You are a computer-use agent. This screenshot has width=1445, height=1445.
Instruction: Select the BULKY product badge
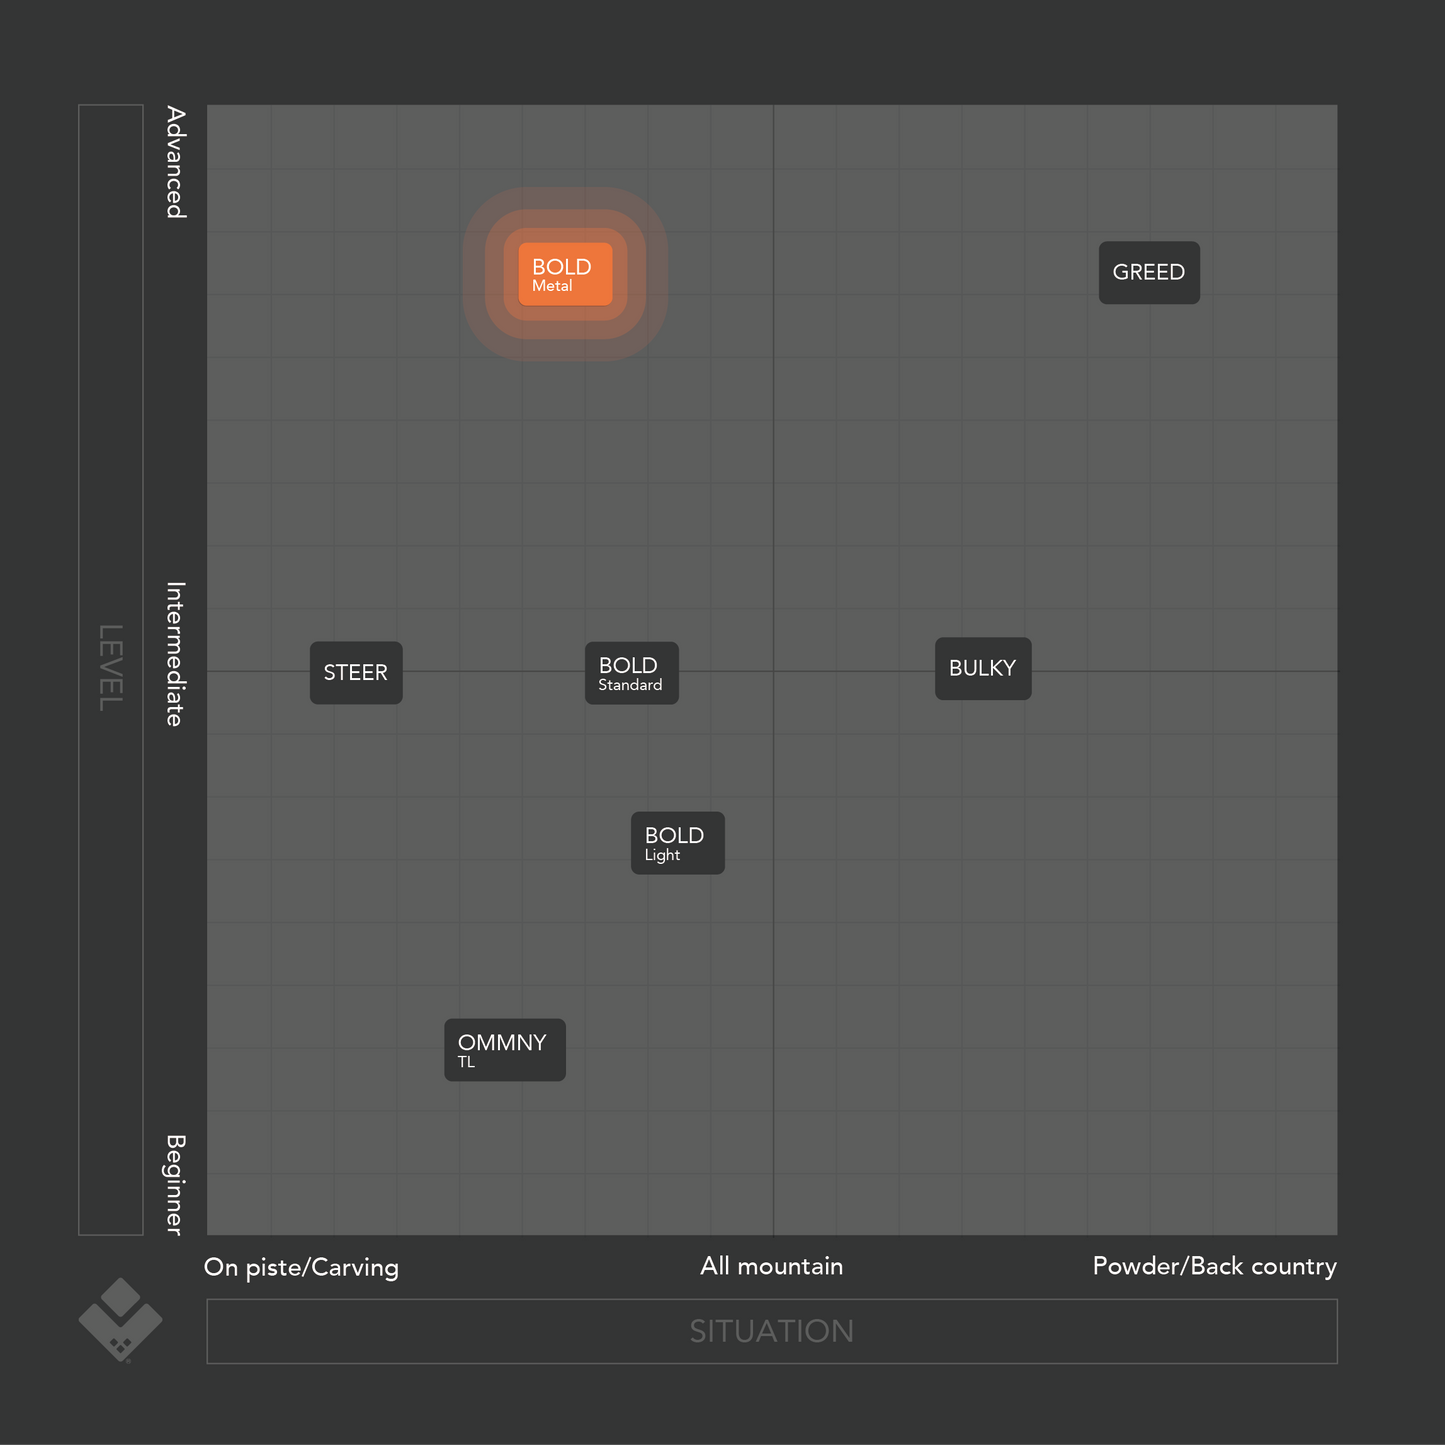tap(983, 668)
